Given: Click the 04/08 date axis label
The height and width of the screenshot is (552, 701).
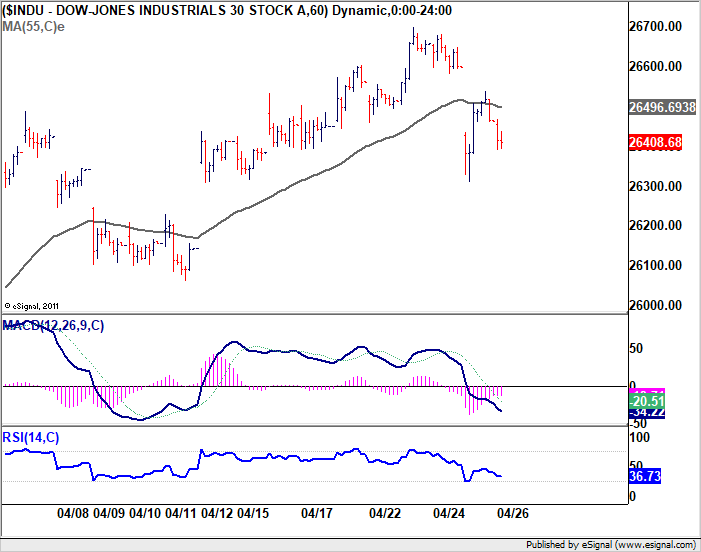Looking at the screenshot, I should 73,513.
